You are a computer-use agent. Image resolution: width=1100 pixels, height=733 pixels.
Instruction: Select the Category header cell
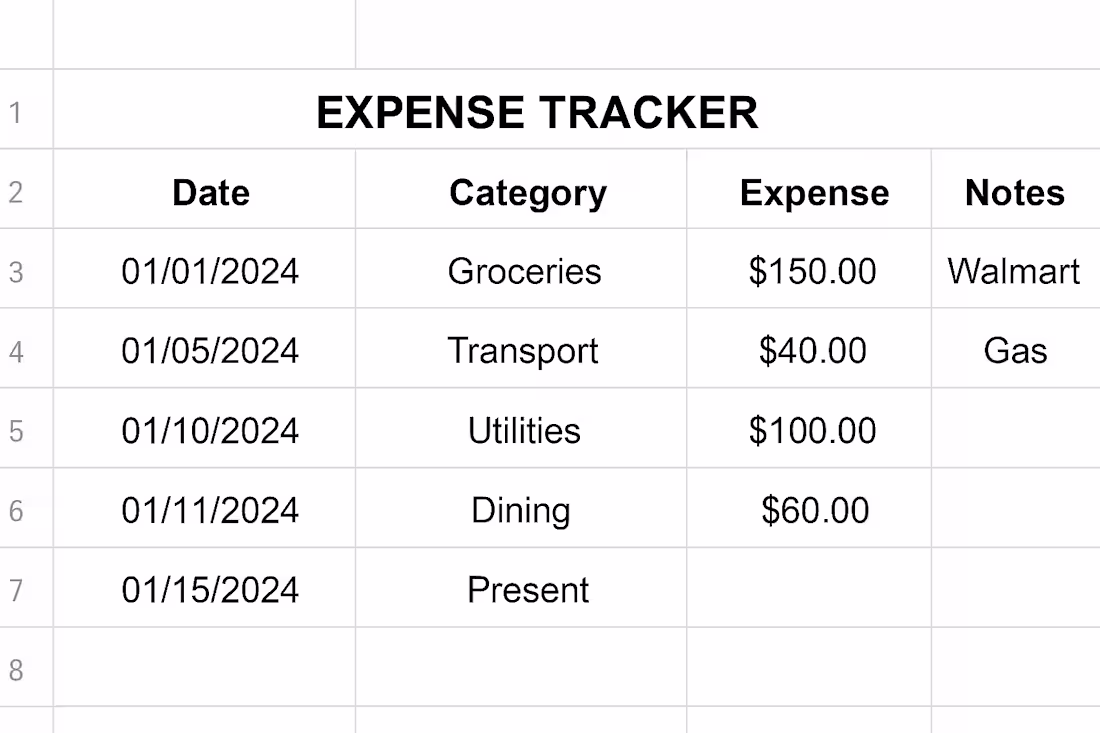coord(527,192)
